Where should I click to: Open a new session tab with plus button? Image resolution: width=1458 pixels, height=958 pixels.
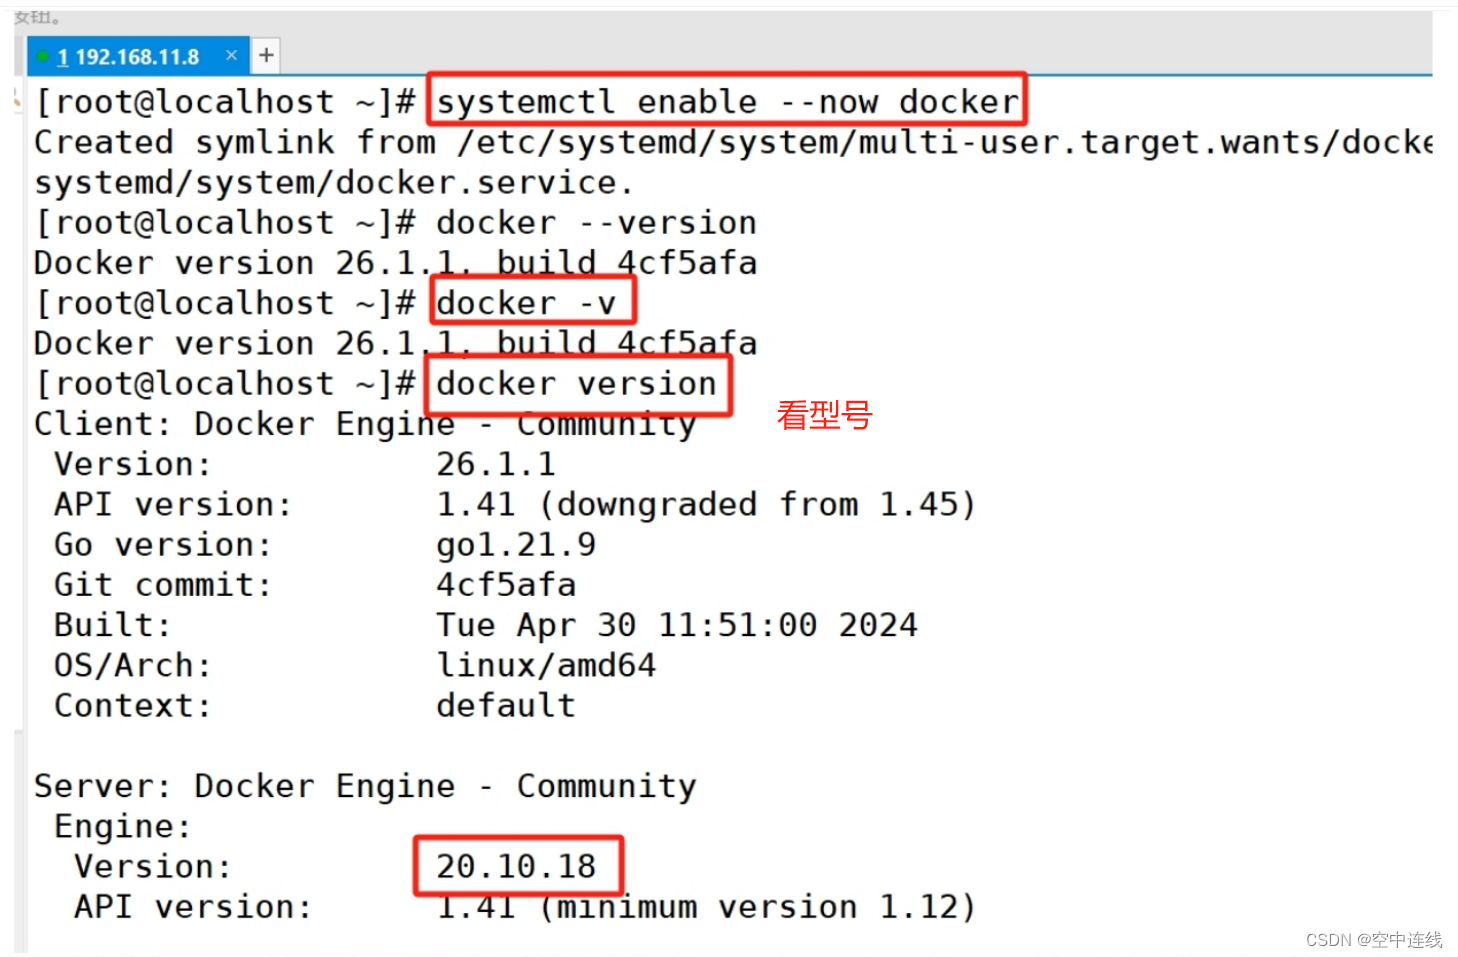tap(265, 55)
